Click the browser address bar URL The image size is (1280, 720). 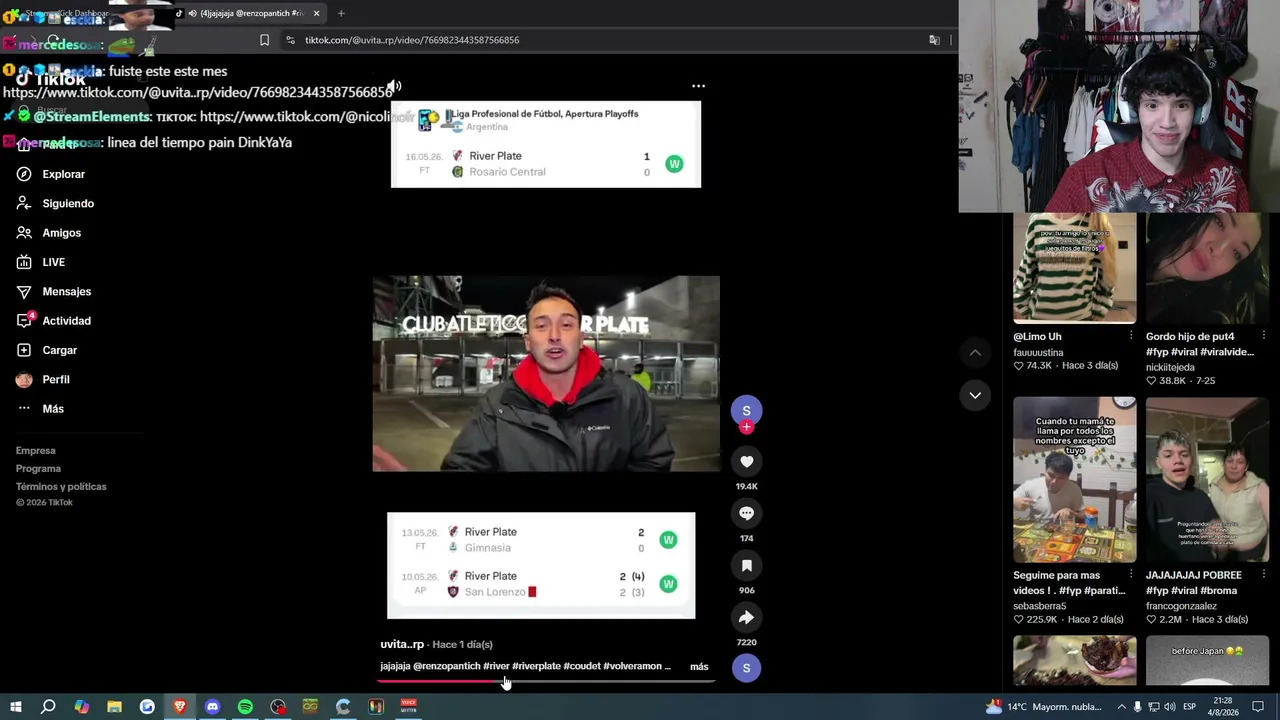coord(412,40)
